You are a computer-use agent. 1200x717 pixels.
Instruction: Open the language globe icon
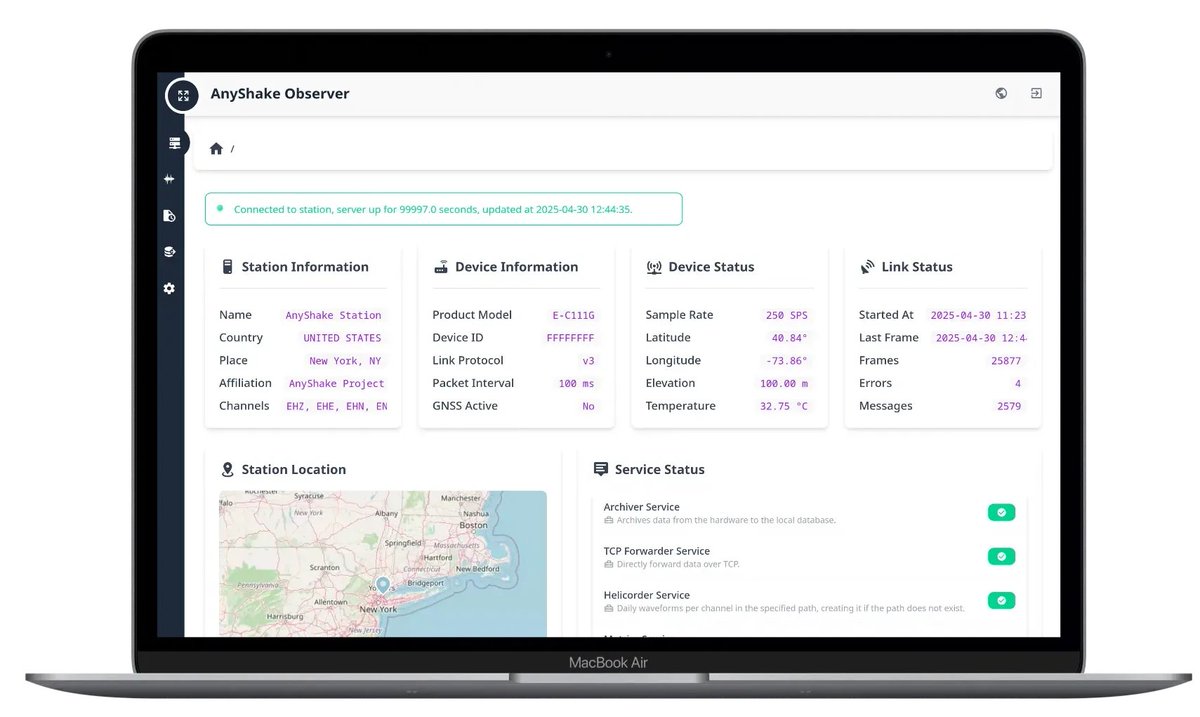(x=1001, y=93)
